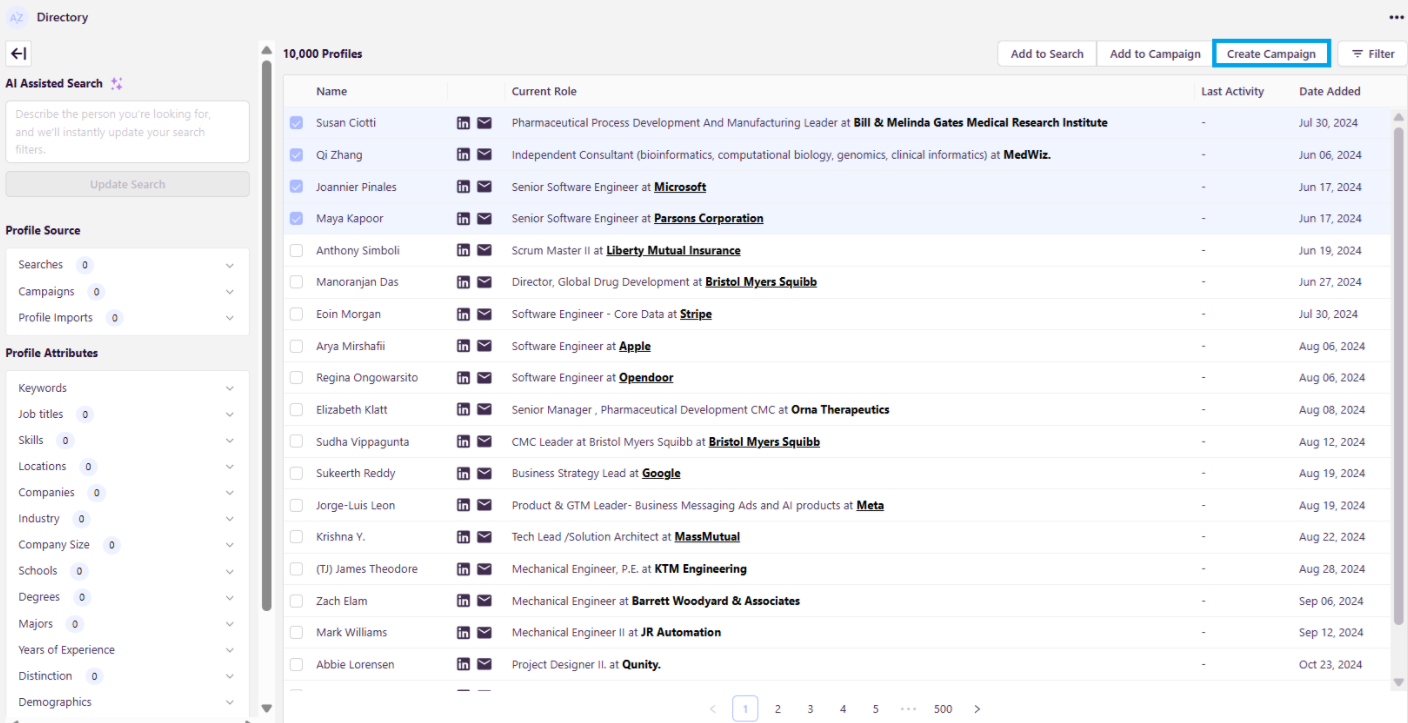Deselect the Maya Kapoor checkbox
Screen dimensions: 1408x723
(x=296, y=218)
